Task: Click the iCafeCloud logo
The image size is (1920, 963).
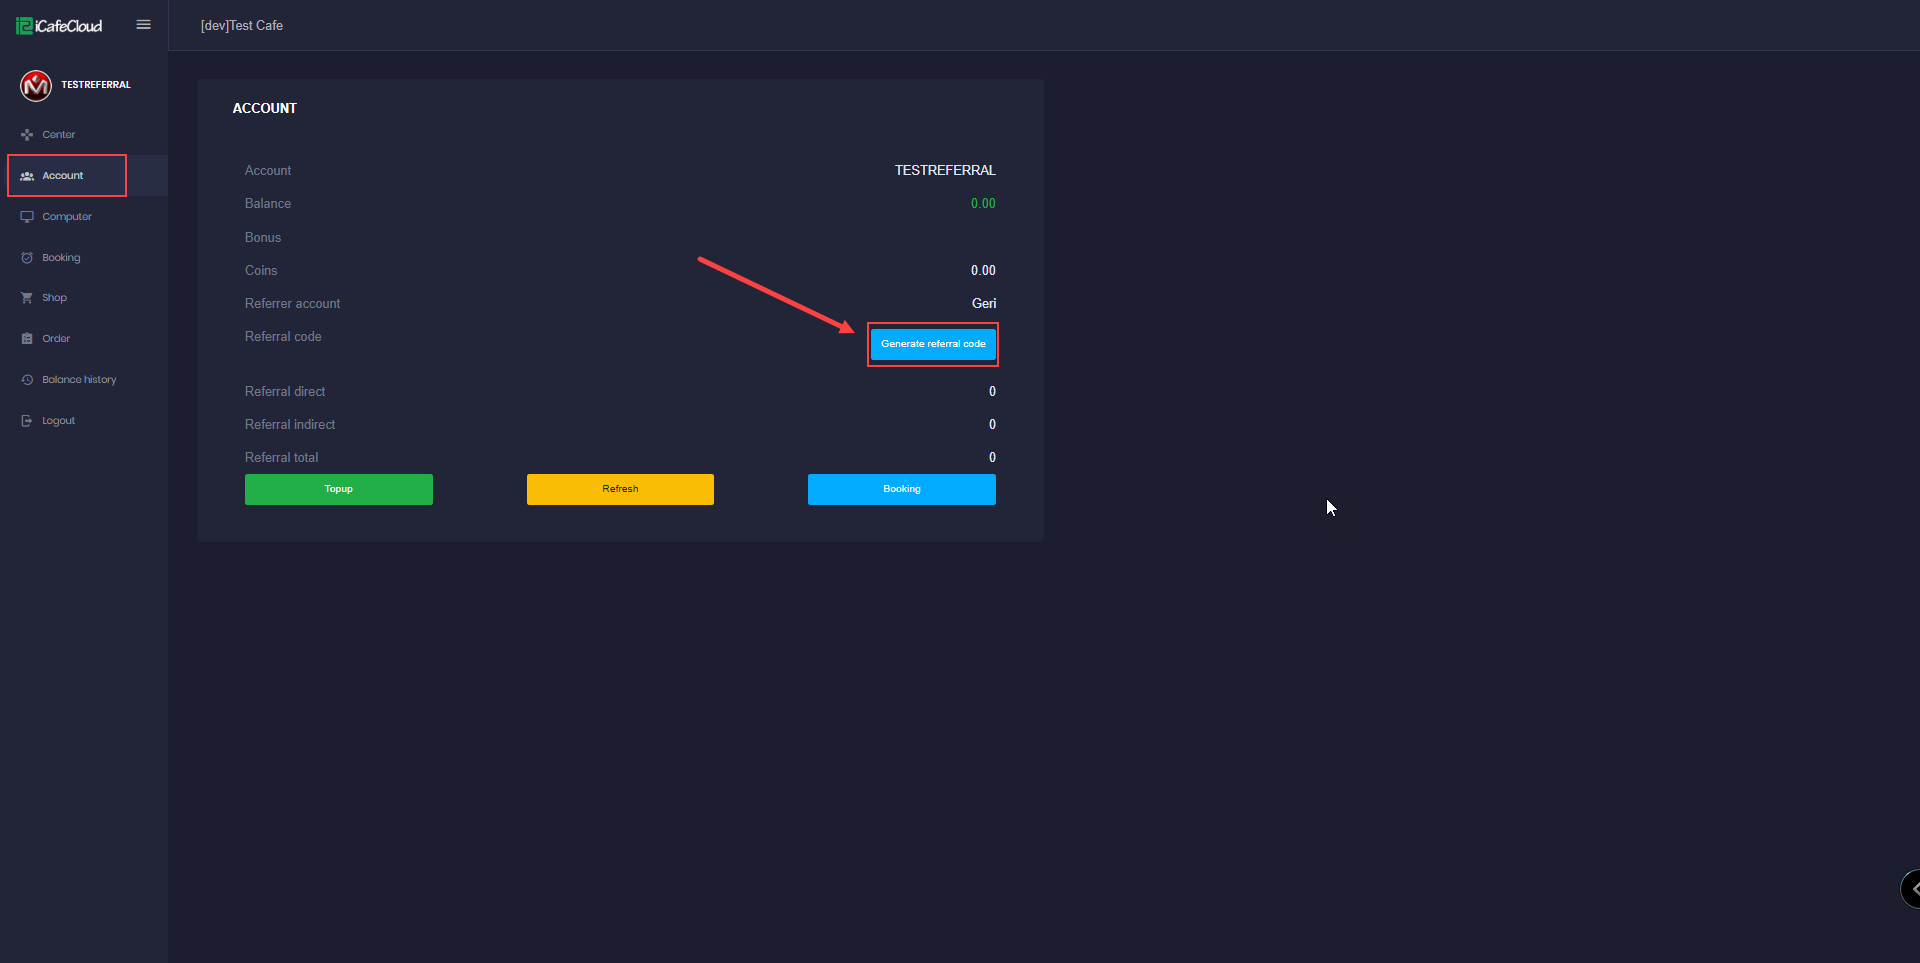Action: click(x=59, y=26)
